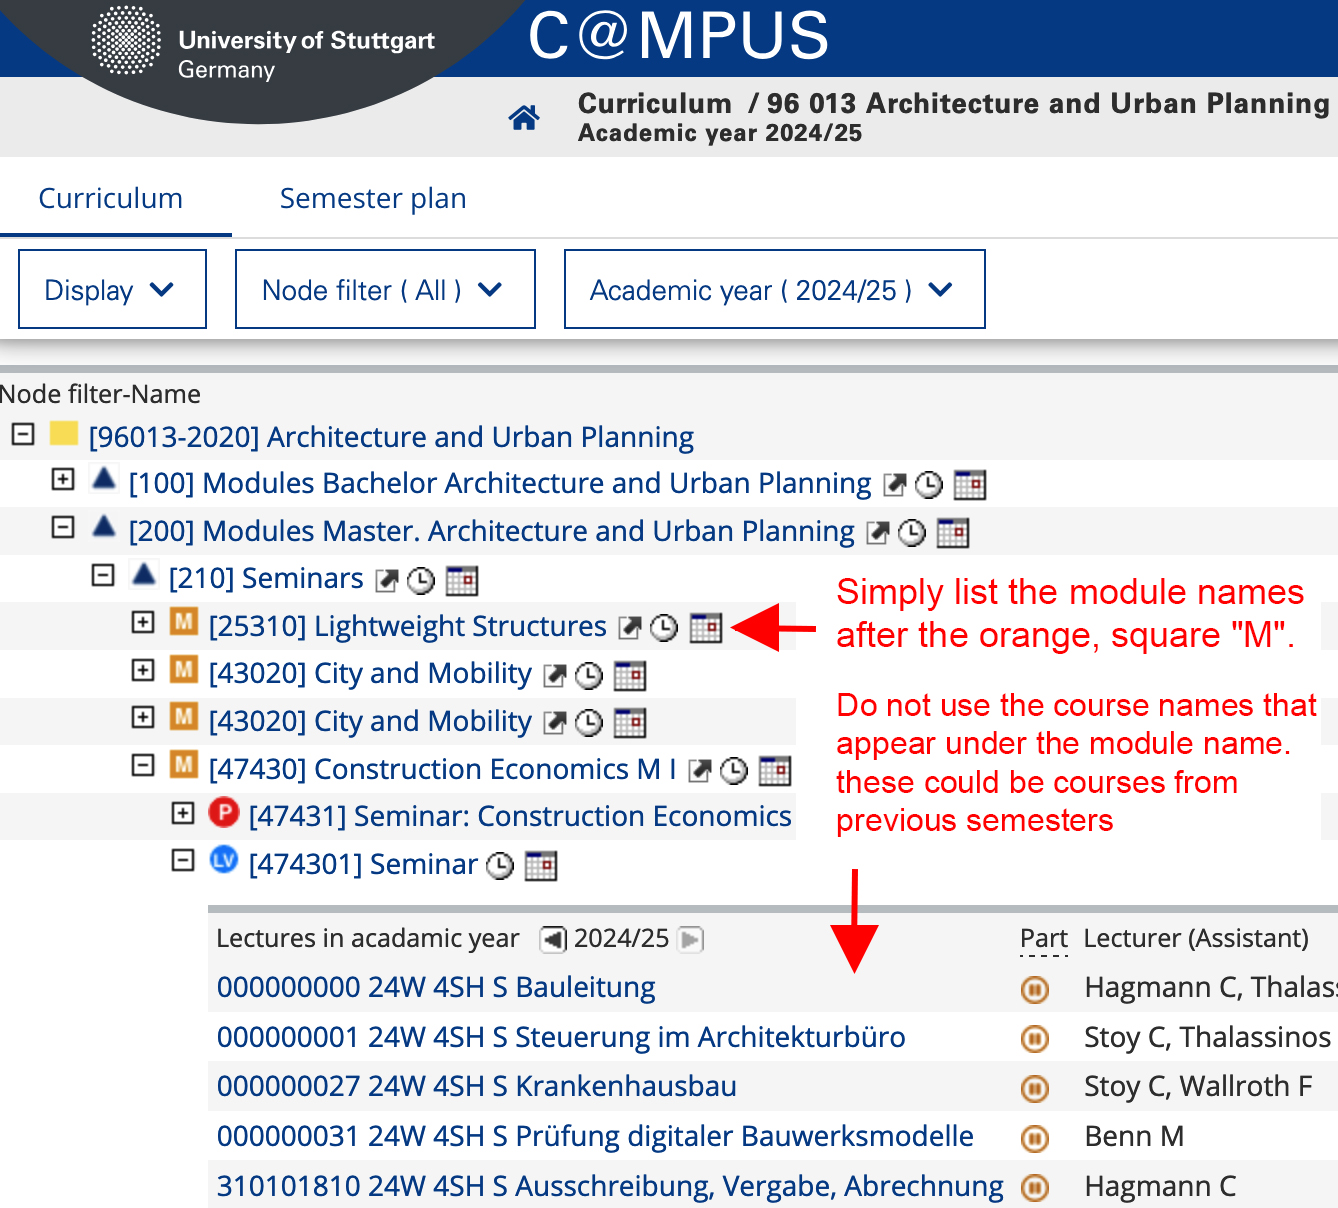The width and height of the screenshot is (1338, 1208).
Task: Open Academic year ( 2024/25 ) dropdown
Action: pyautogui.click(x=774, y=289)
